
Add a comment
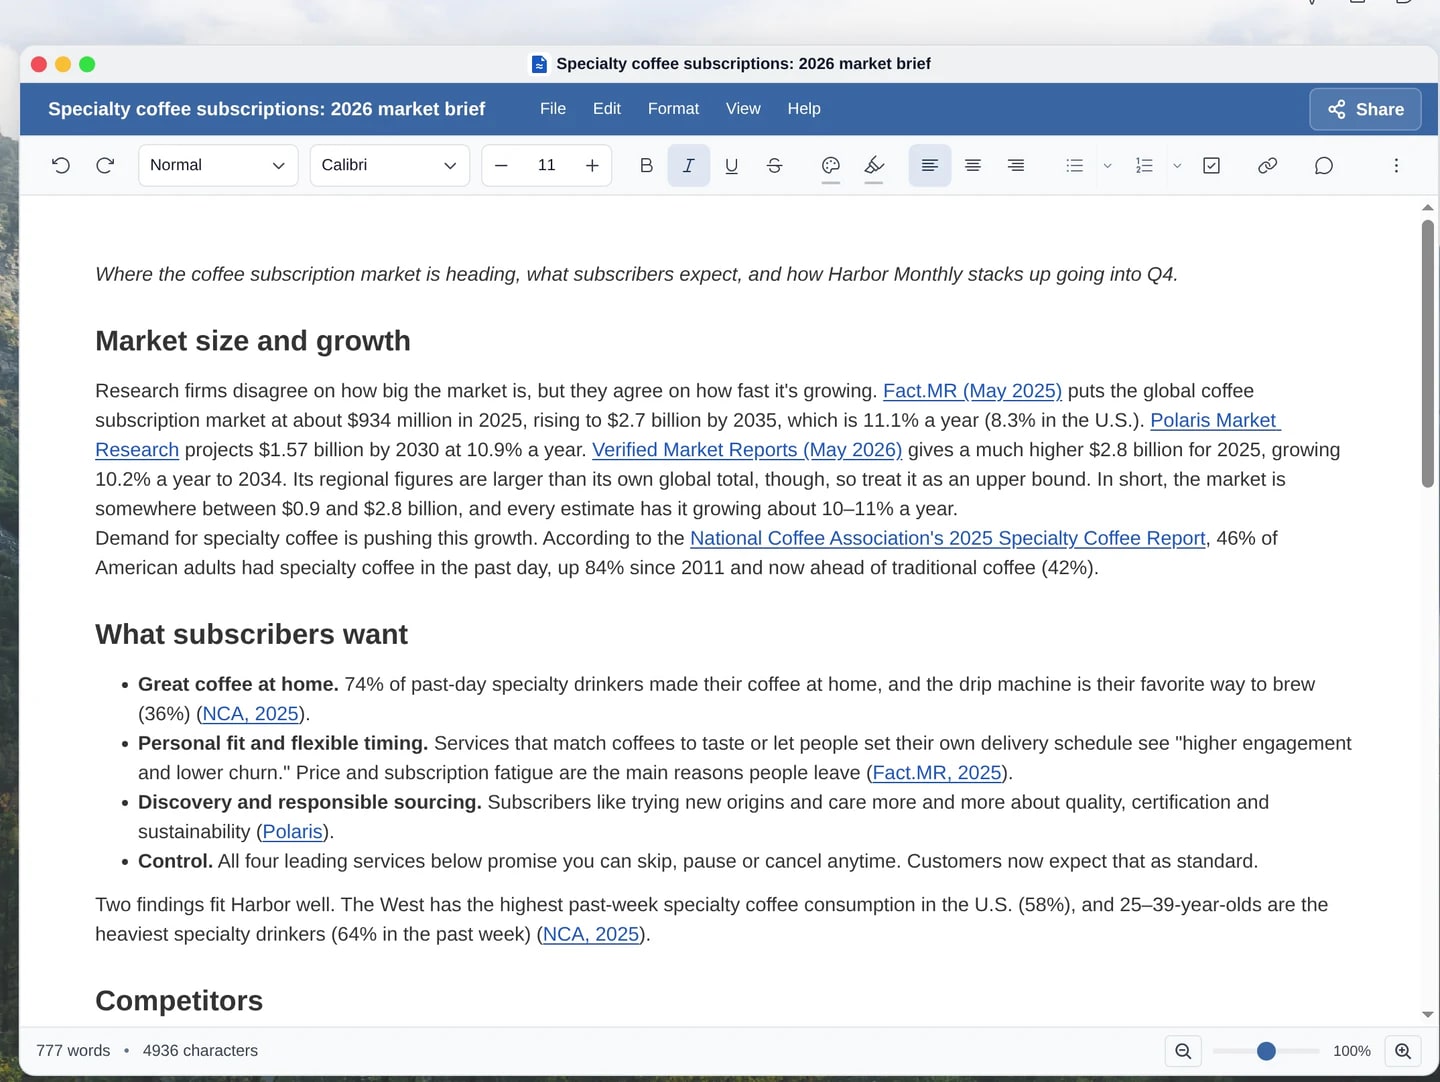[1324, 165]
